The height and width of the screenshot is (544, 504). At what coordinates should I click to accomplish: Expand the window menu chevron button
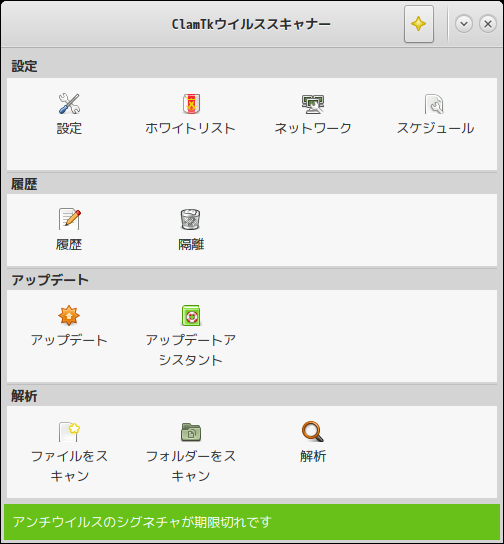pos(464,24)
